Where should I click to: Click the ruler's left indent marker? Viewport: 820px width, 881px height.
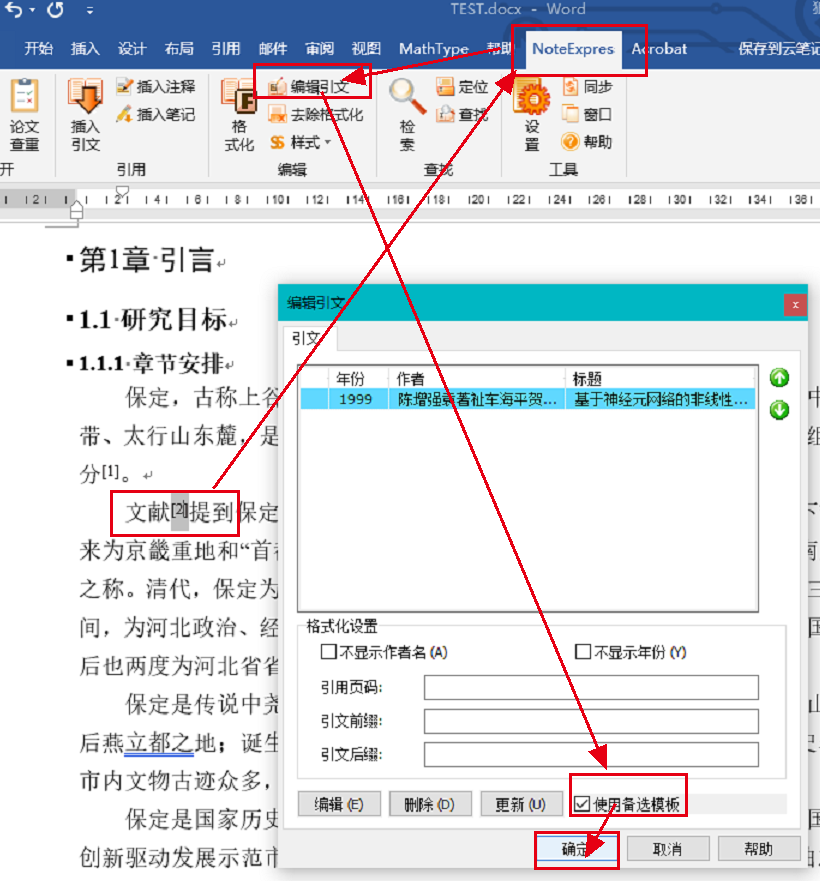pyautogui.click(x=76, y=211)
